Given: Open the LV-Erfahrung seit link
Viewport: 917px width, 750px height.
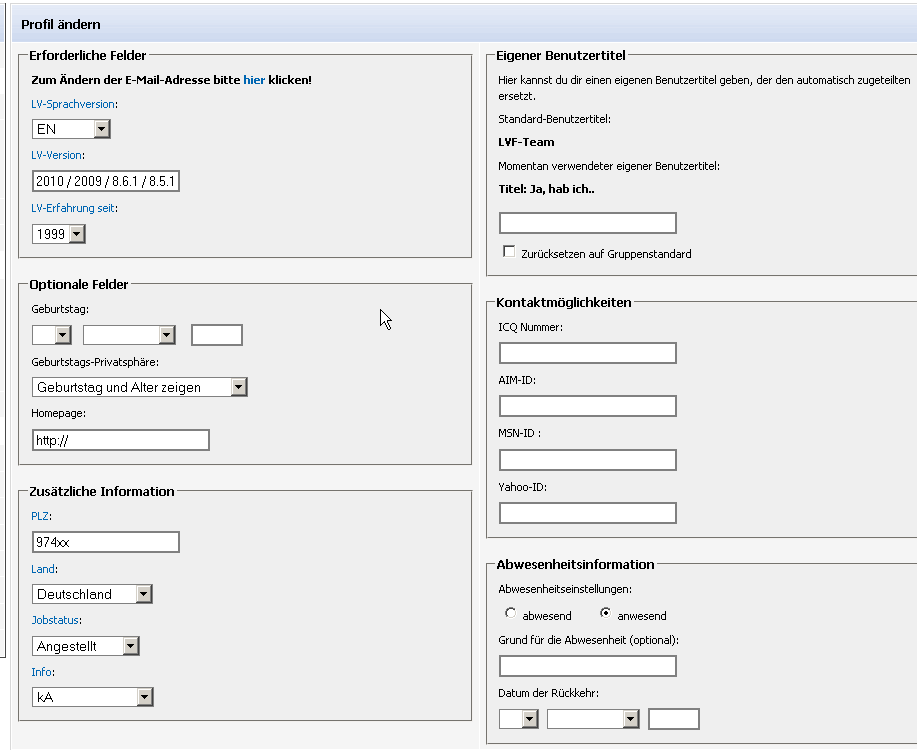Looking at the screenshot, I should pos(73,208).
